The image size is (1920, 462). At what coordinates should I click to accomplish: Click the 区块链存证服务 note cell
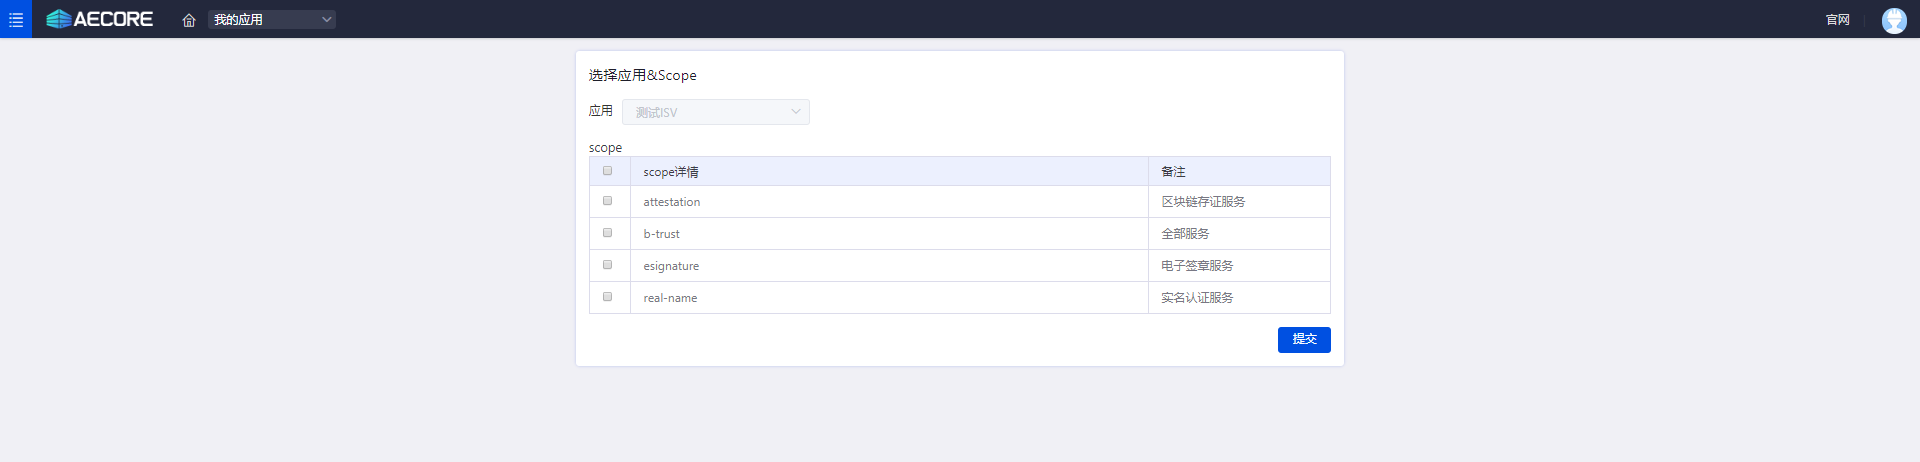pos(1203,202)
